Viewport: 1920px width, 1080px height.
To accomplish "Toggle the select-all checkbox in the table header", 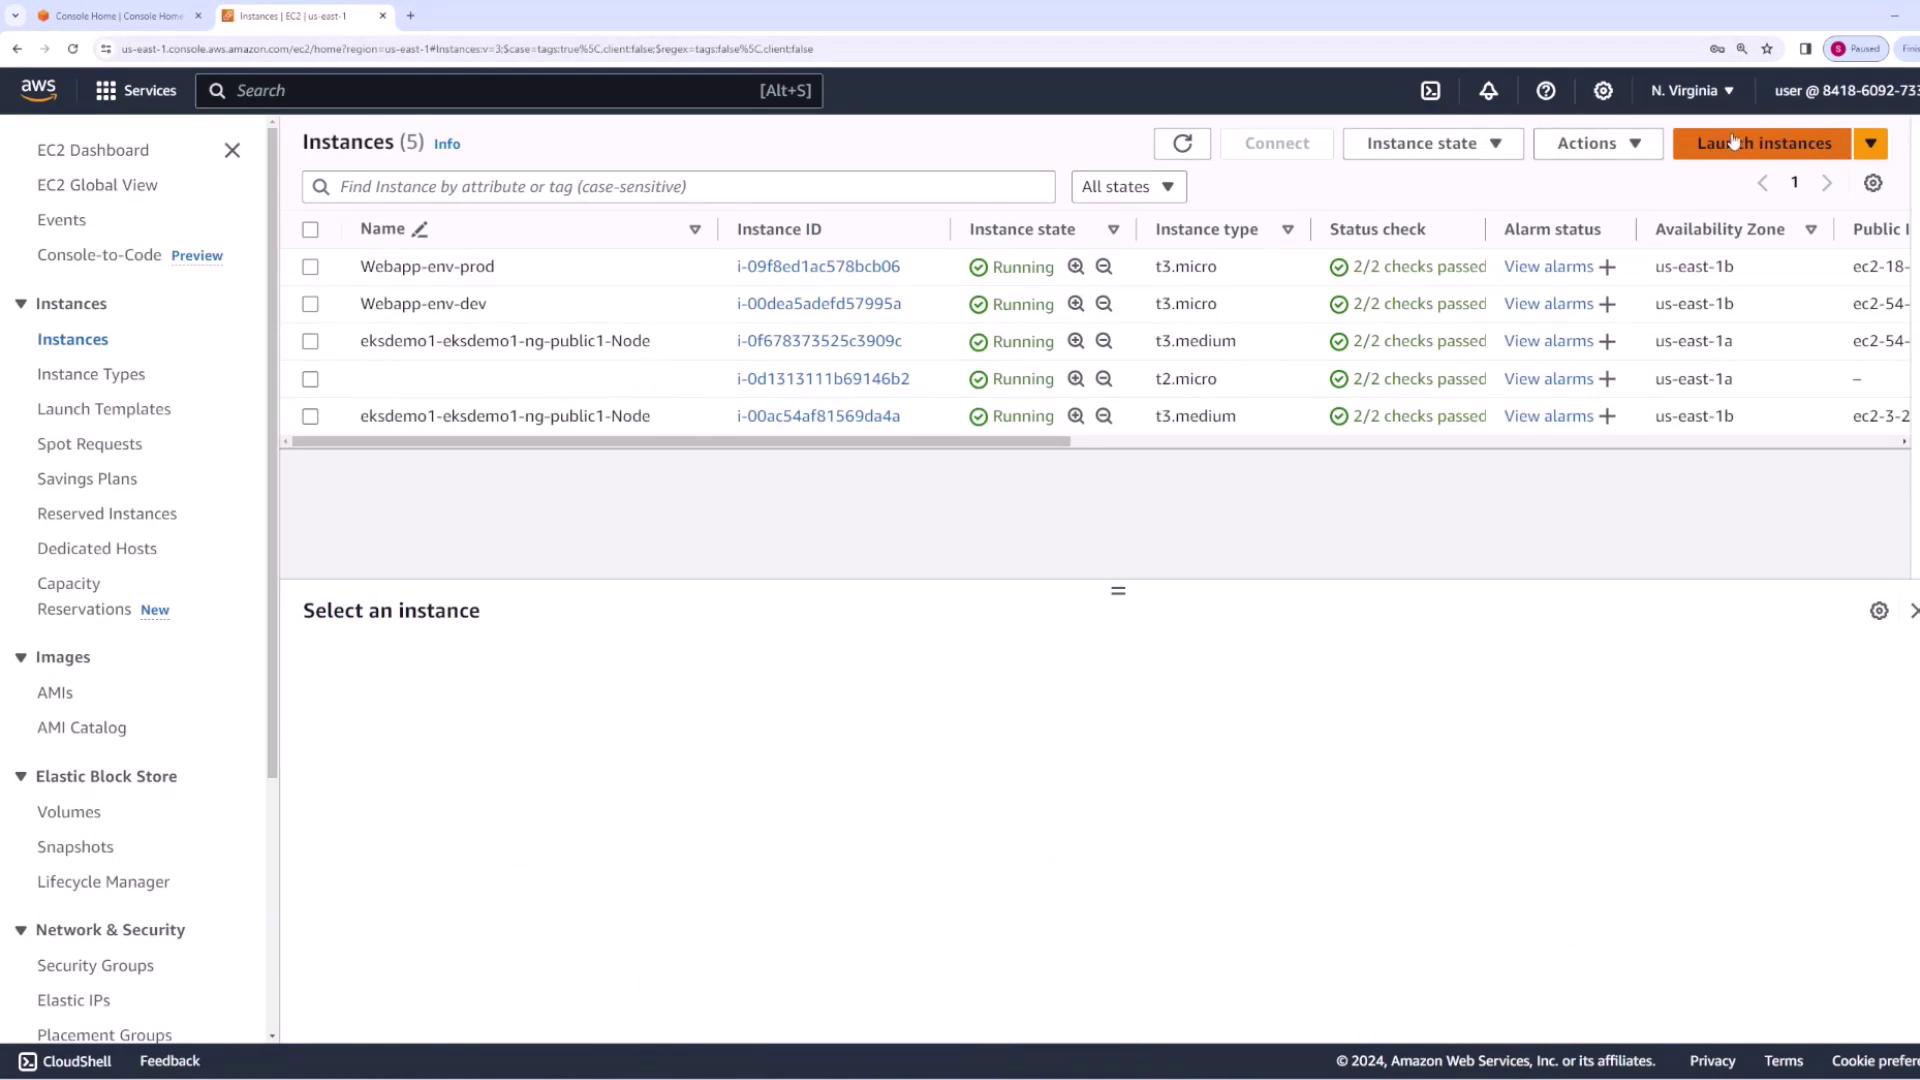I will [x=310, y=229].
